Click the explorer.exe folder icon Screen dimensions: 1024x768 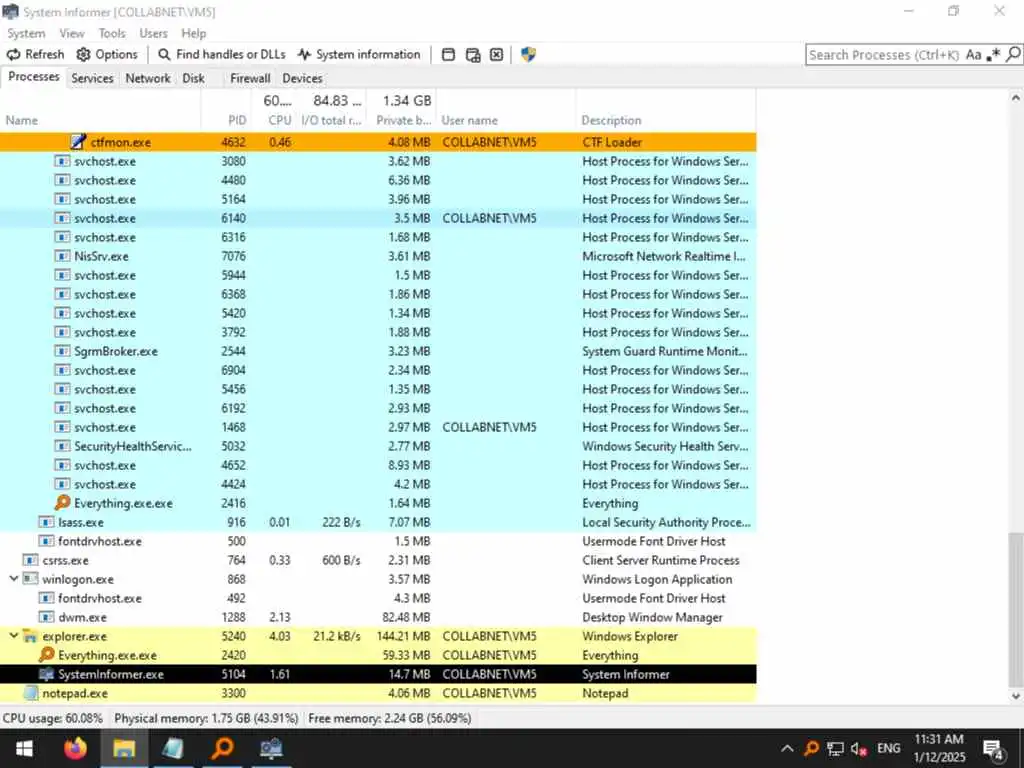pyautogui.click(x=30, y=635)
